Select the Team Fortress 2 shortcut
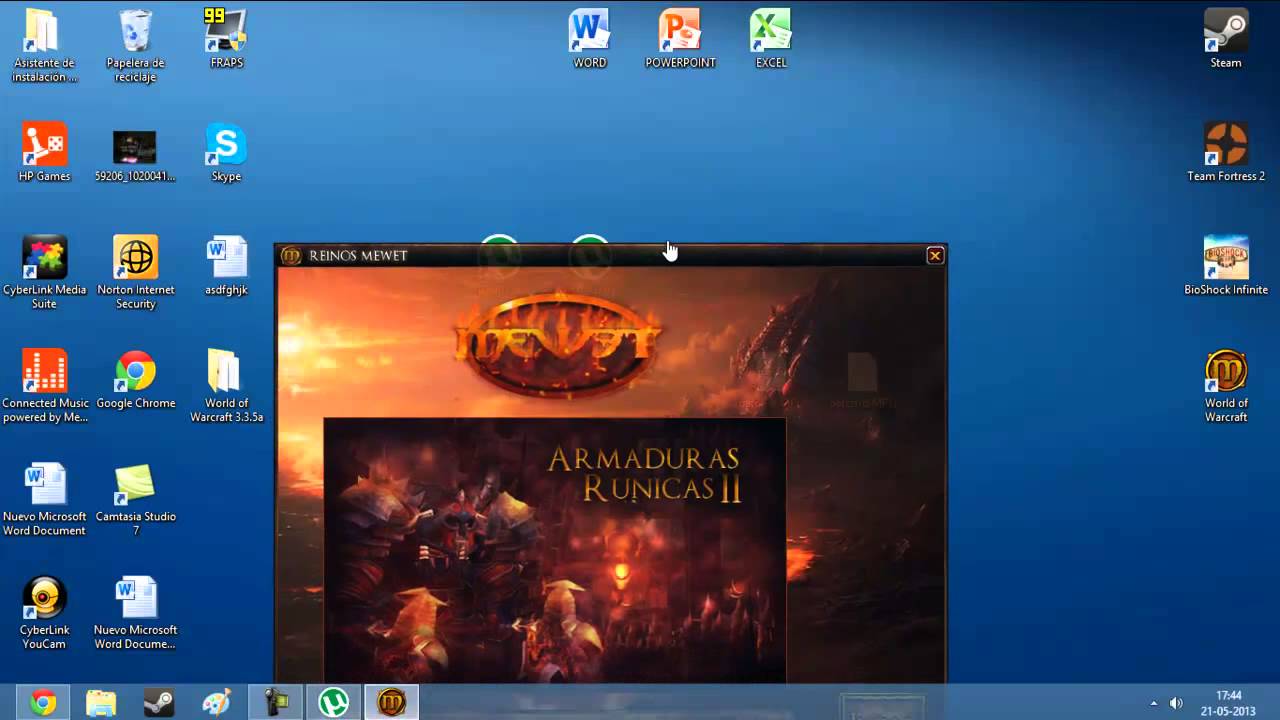This screenshot has height=720, width=1280. point(1226,152)
